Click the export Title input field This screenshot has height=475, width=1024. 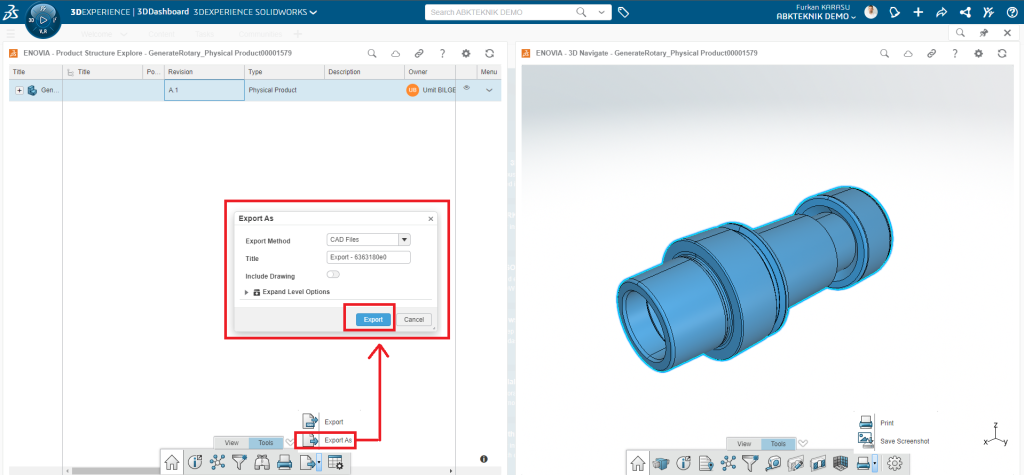pyautogui.click(x=369, y=258)
